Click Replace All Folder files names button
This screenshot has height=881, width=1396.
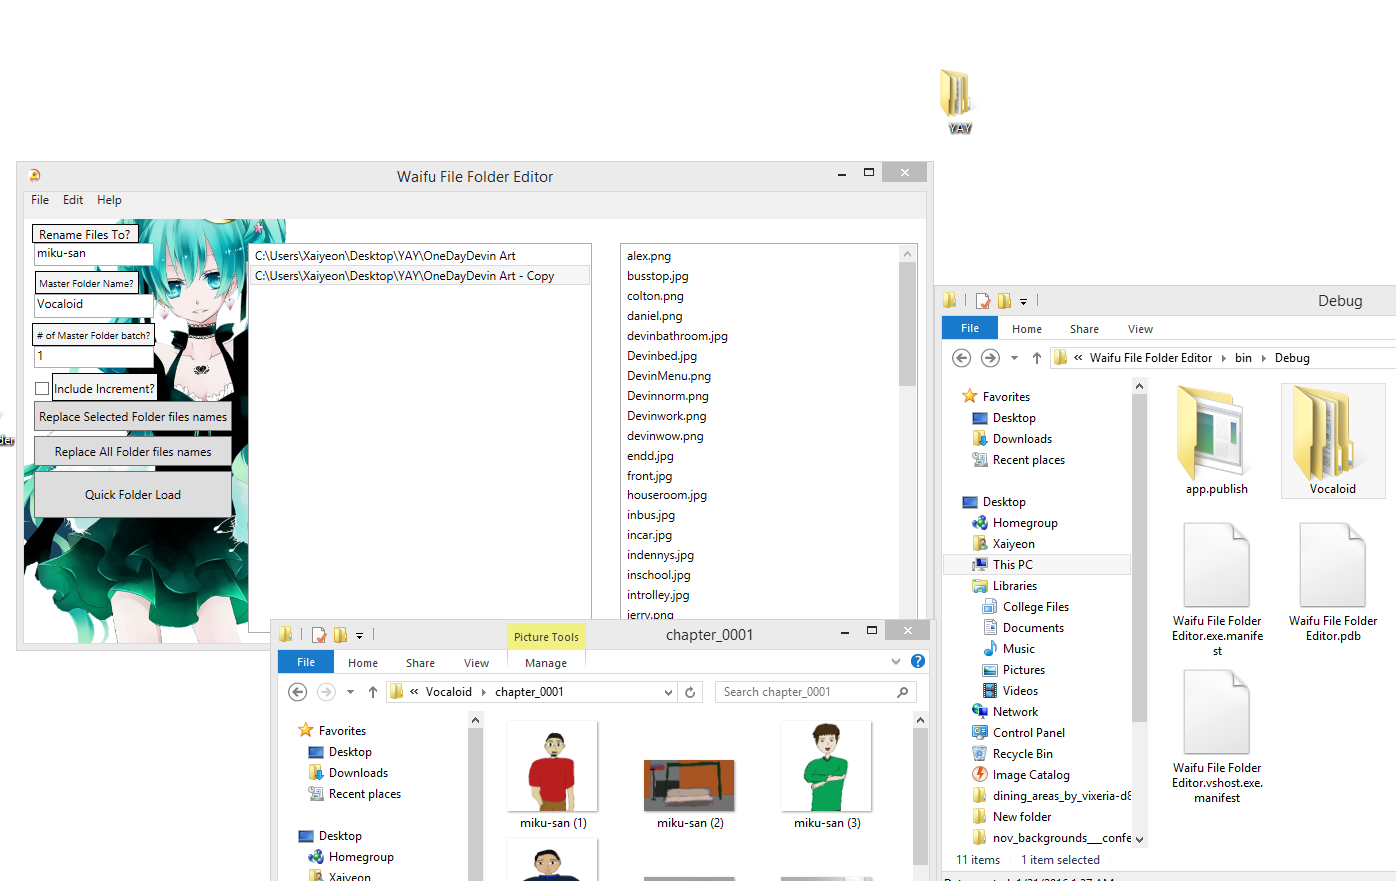click(133, 452)
